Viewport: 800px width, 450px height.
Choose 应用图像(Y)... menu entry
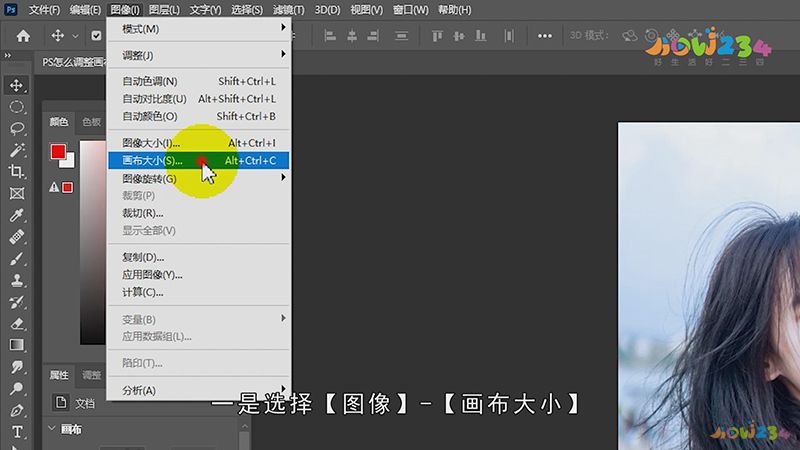tap(199, 274)
